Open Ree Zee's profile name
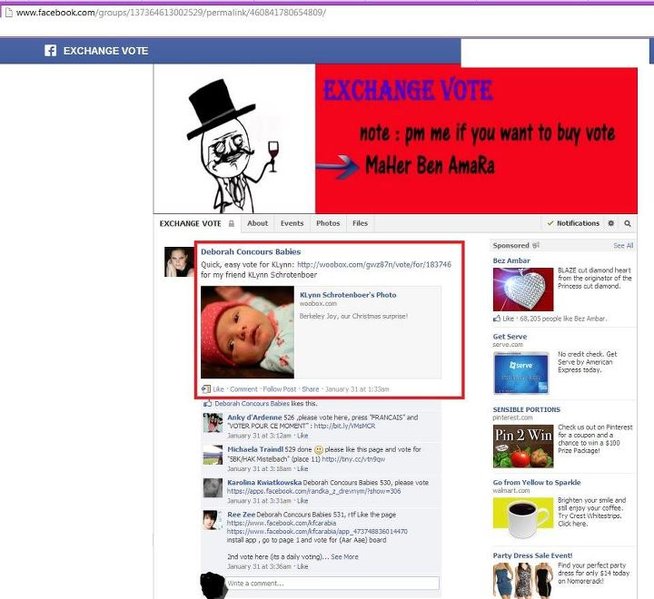 (x=241, y=514)
